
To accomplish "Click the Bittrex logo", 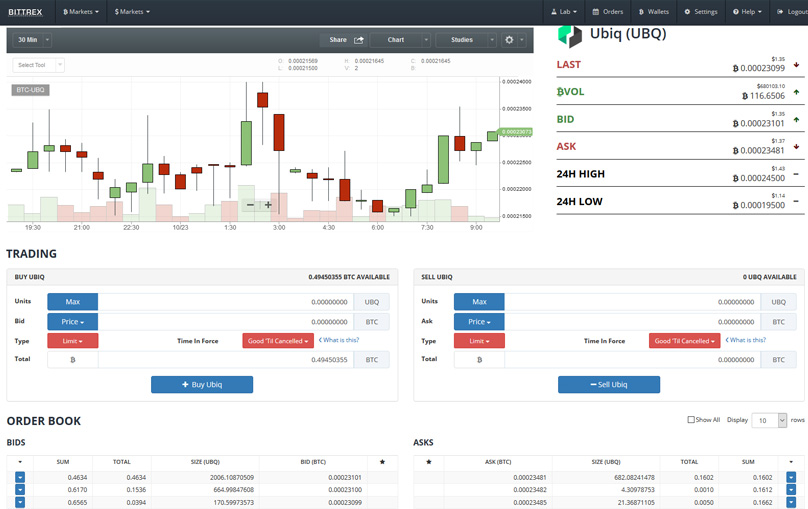I will pyautogui.click(x=25, y=12).
